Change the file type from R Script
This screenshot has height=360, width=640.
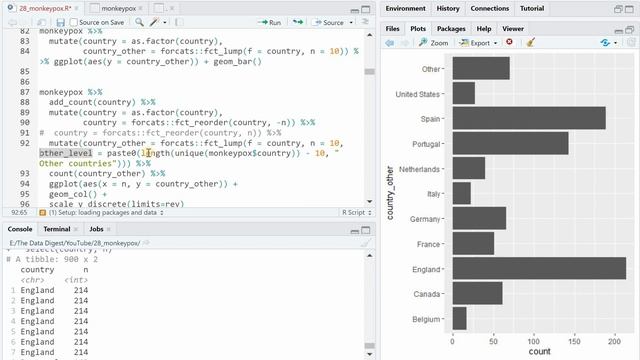(357, 213)
